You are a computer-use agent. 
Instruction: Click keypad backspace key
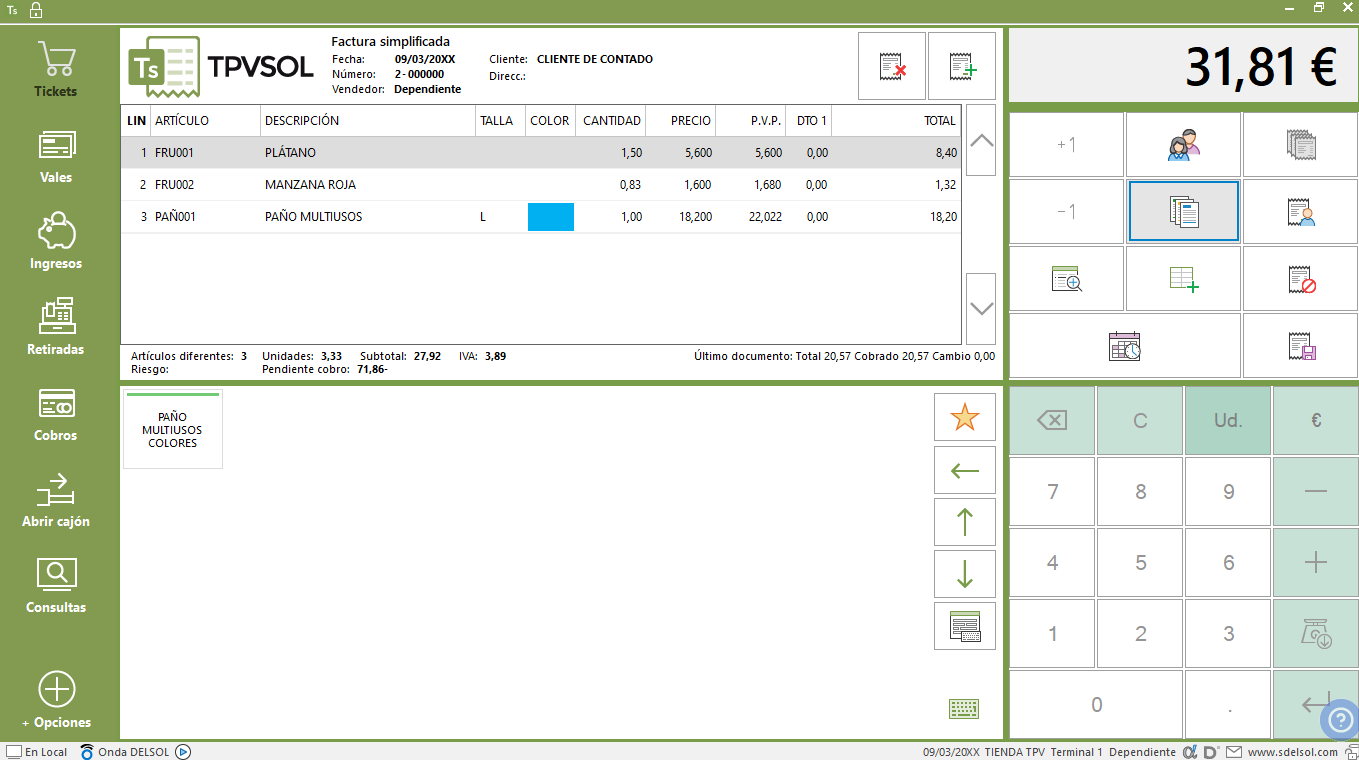(1052, 421)
